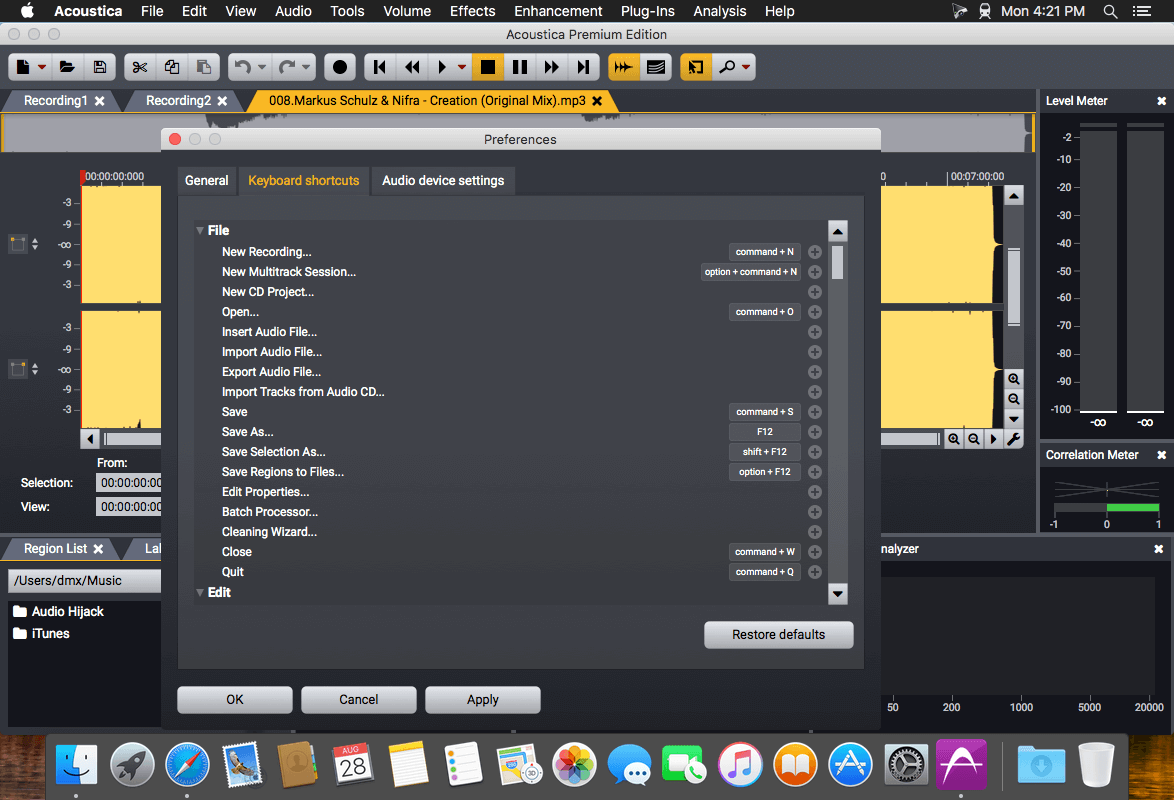Click the Record button in toolbar

coord(339,67)
